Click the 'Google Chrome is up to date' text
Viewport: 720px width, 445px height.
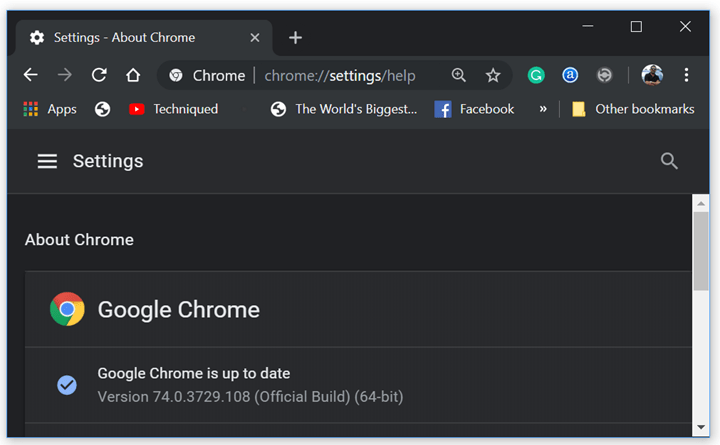[194, 373]
